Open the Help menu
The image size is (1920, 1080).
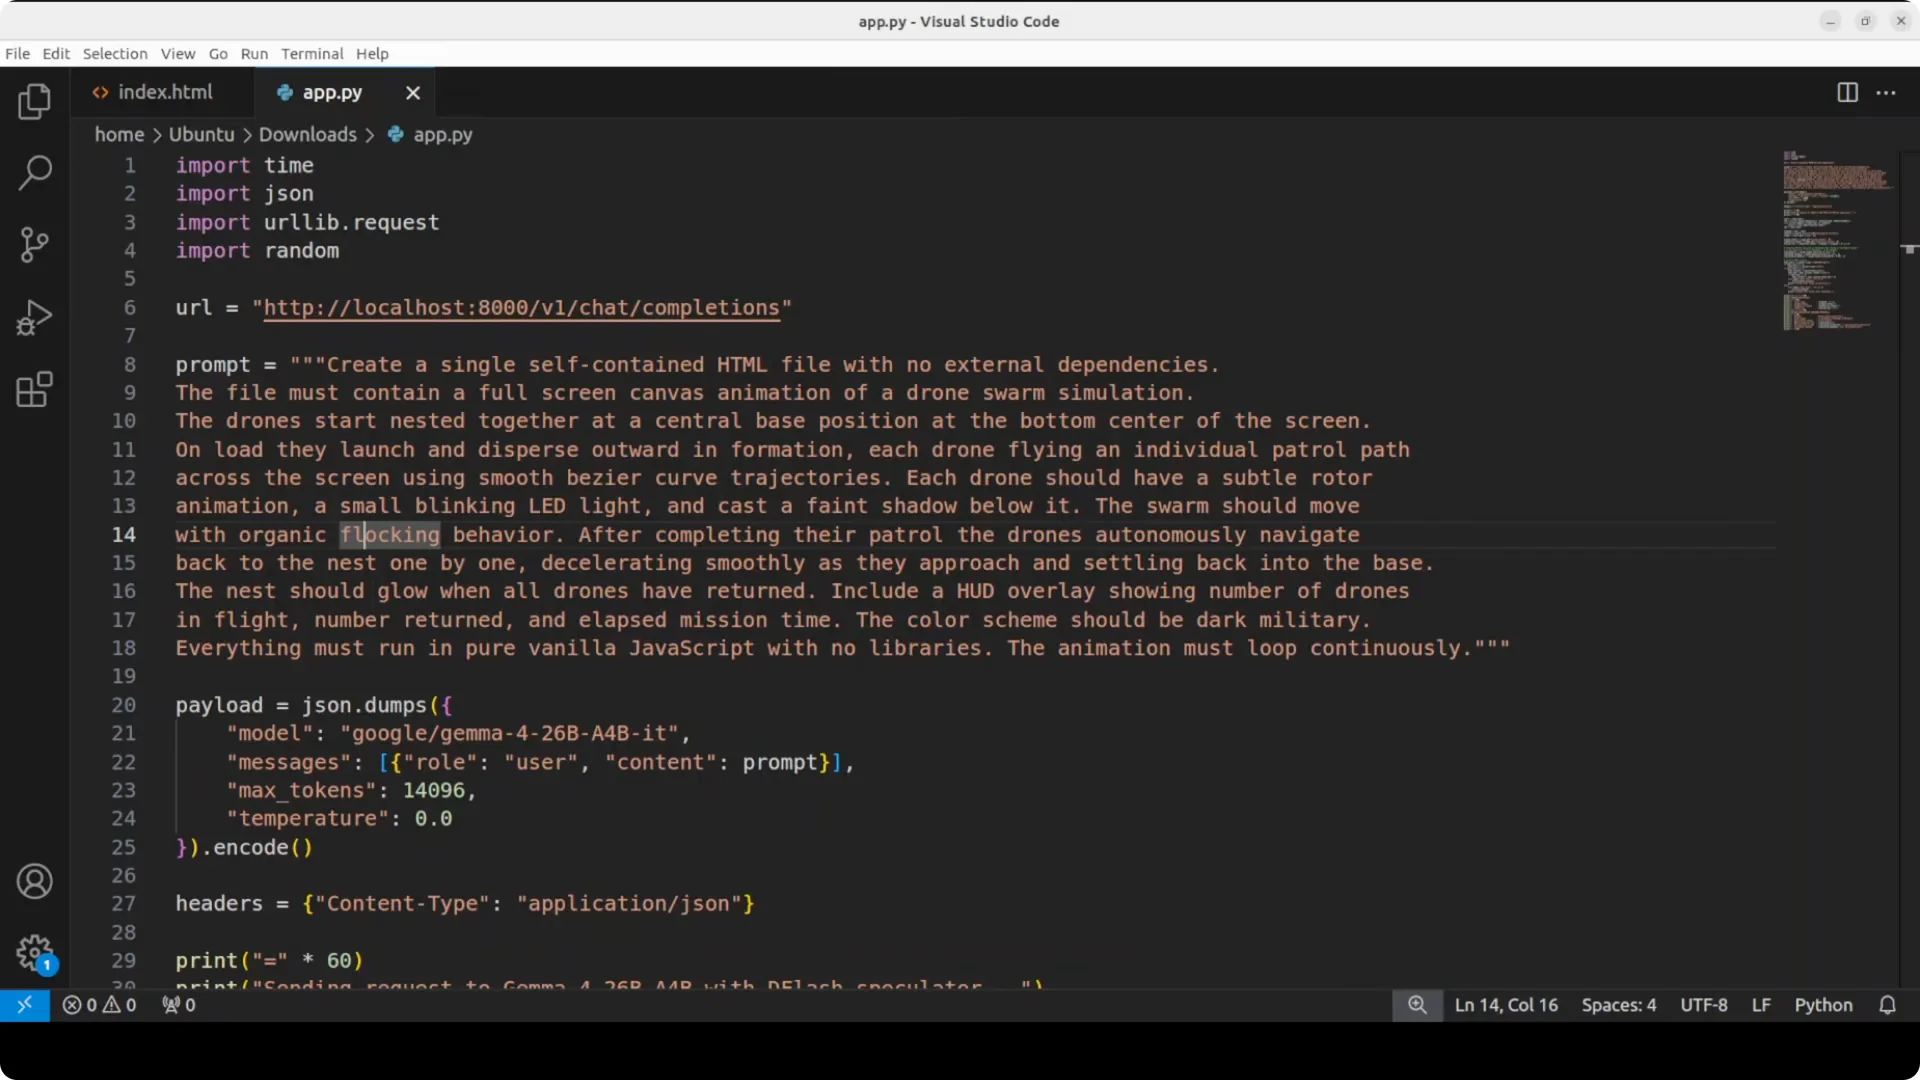pyautogui.click(x=372, y=54)
